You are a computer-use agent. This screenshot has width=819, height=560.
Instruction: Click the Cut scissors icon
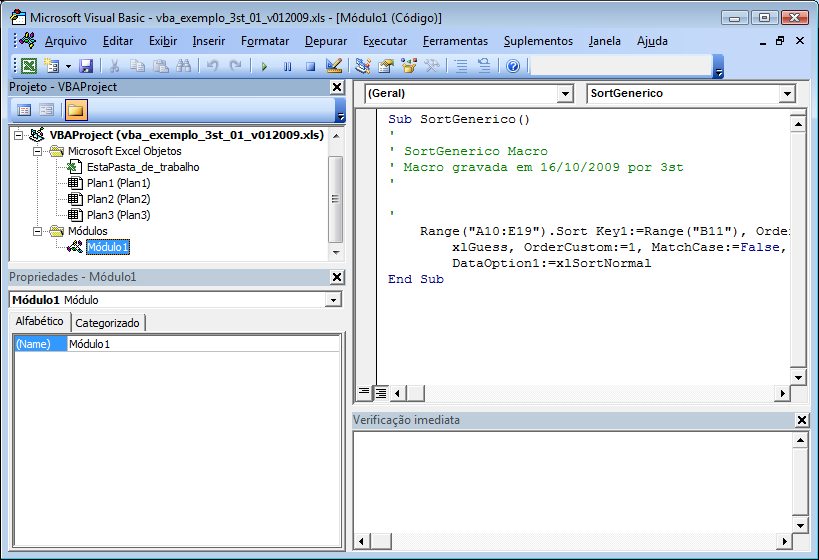click(x=114, y=66)
